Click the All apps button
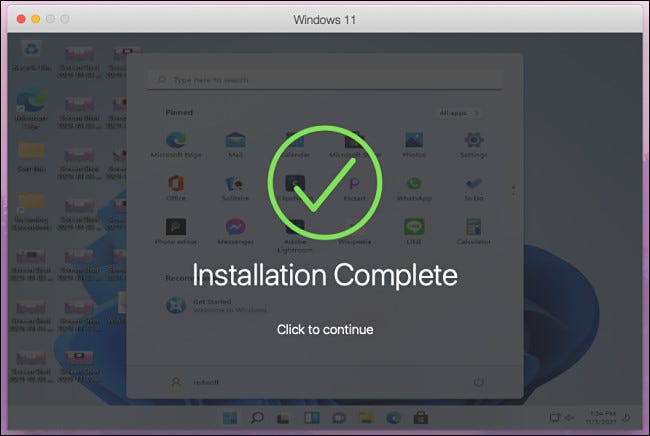This screenshot has height=436, width=650. [x=458, y=113]
